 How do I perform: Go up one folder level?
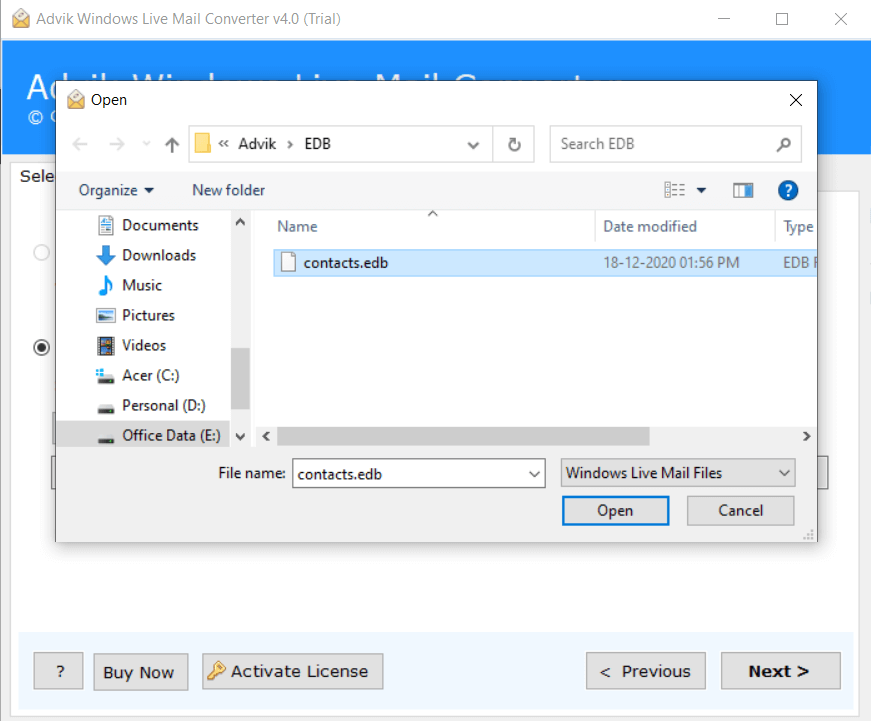pyautogui.click(x=172, y=144)
